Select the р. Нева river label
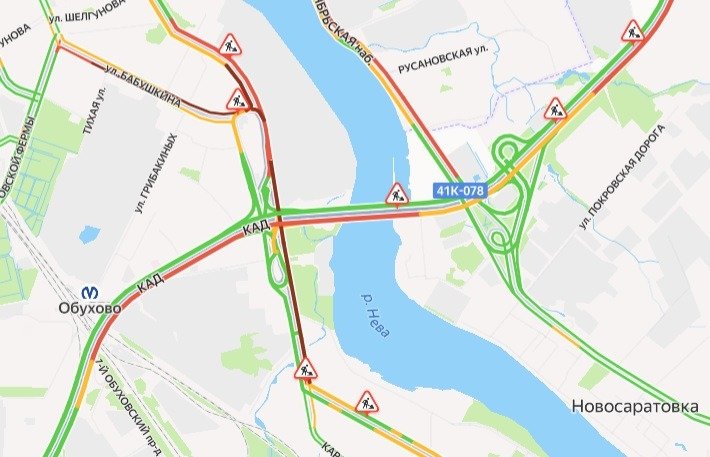This screenshot has height=457, width=710. (x=375, y=316)
